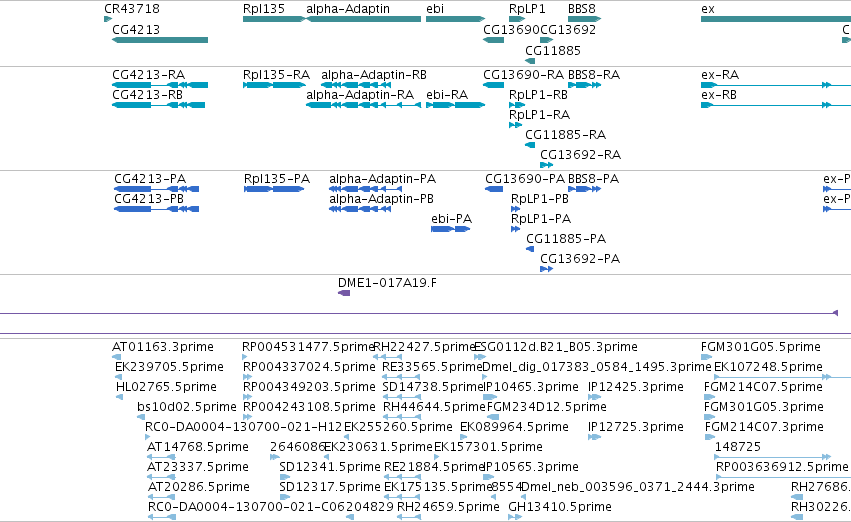Click the SD12341.5prime EST label
Viewport: 851px width, 522px height.
click(x=330, y=467)
